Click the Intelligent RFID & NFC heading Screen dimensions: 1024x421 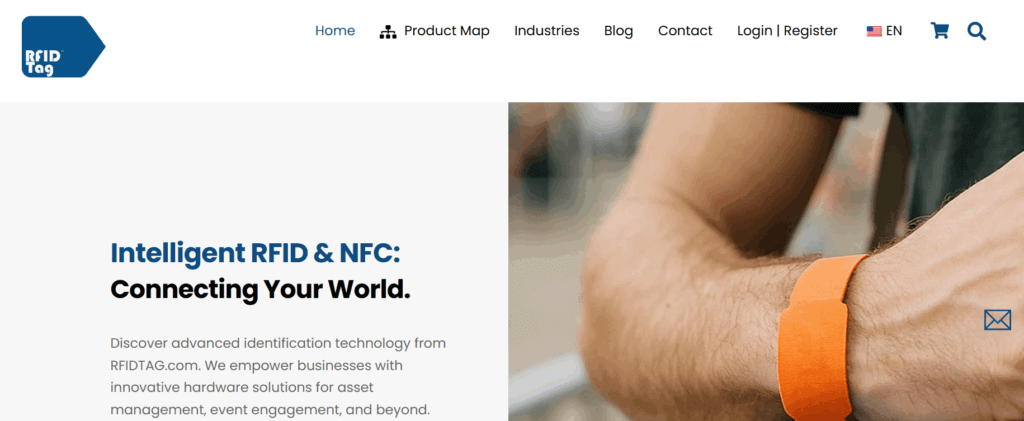point(255,253)
